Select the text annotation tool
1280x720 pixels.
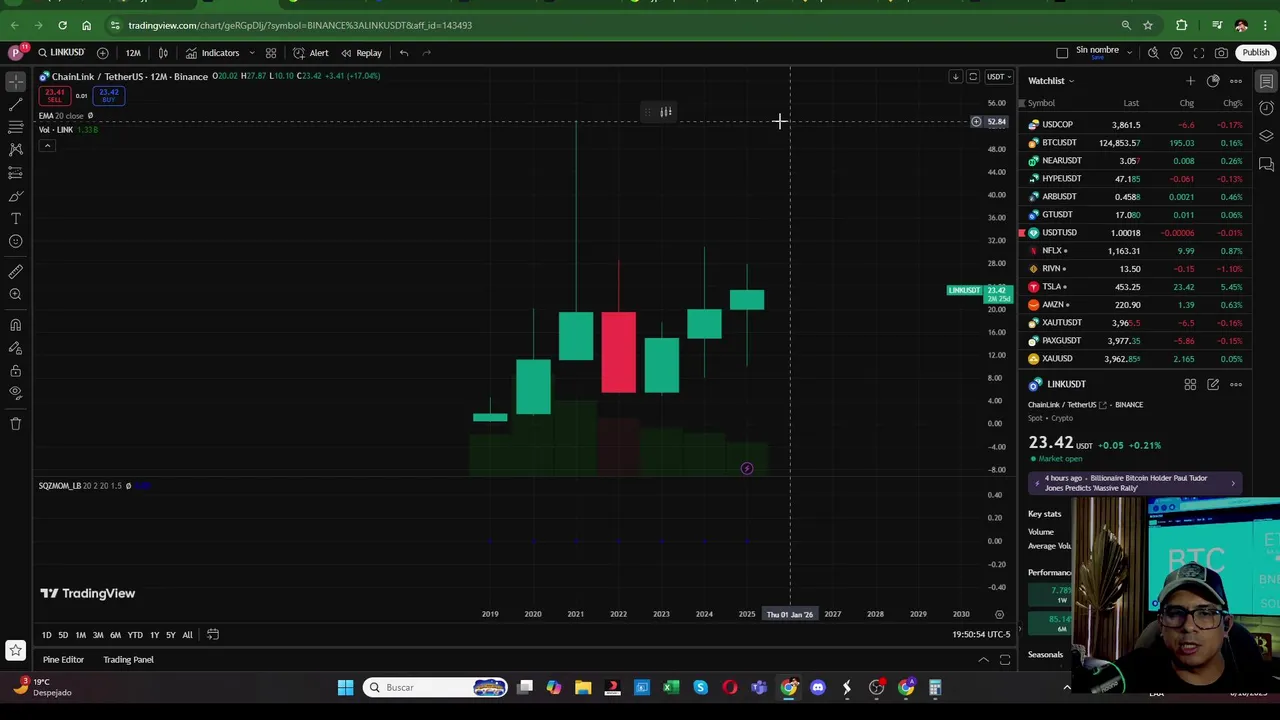point(15,218)
